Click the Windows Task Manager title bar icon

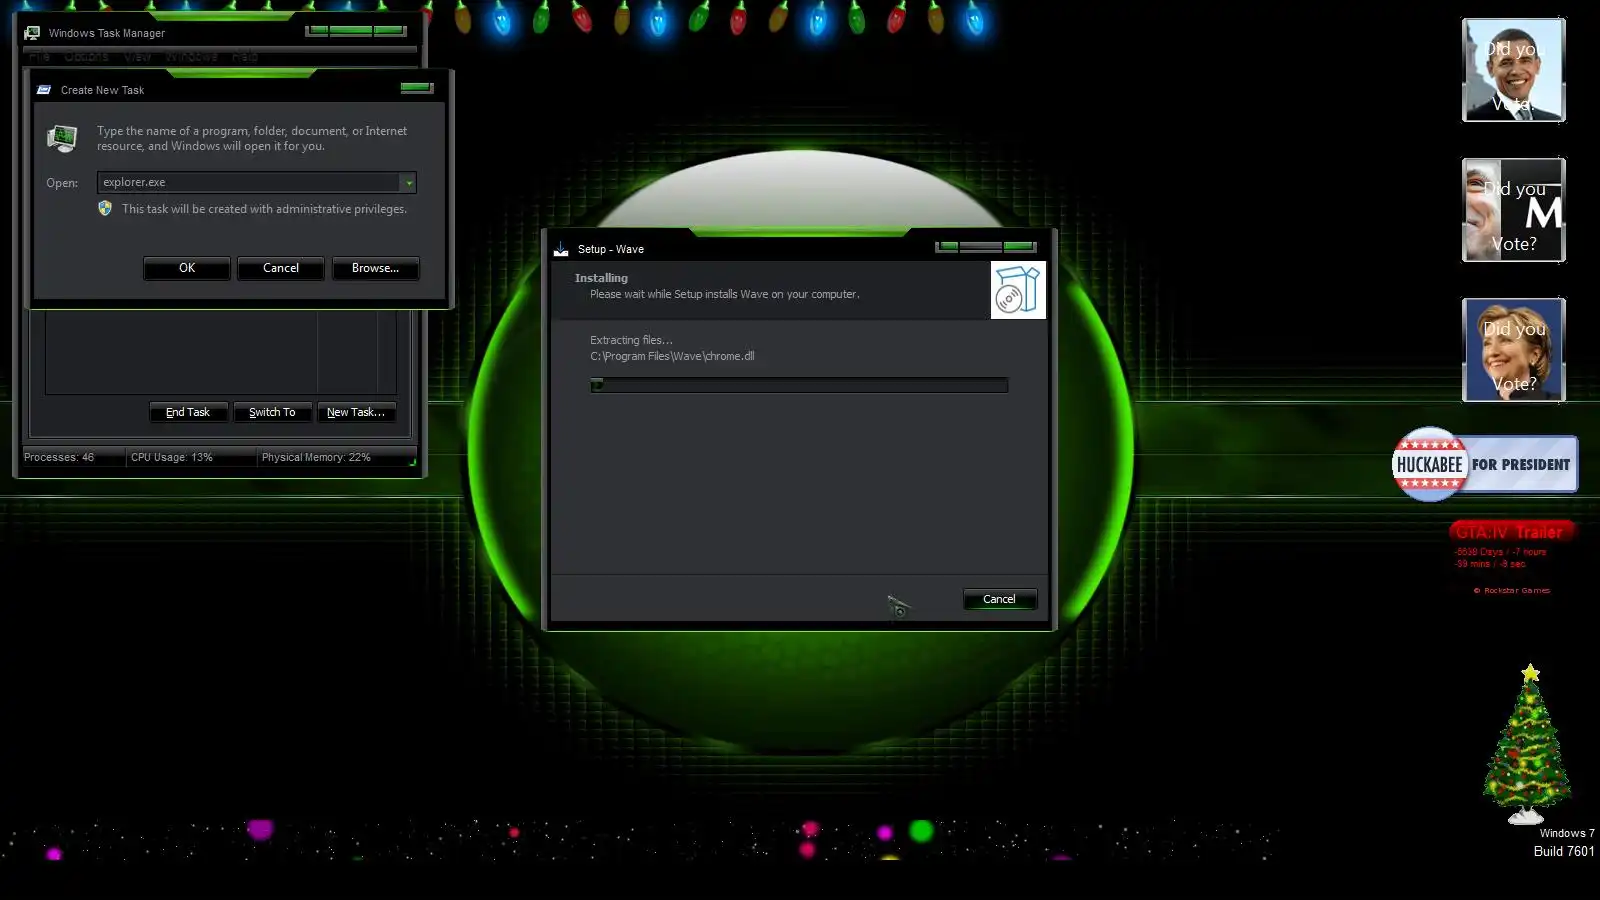(x=32, y=33)
